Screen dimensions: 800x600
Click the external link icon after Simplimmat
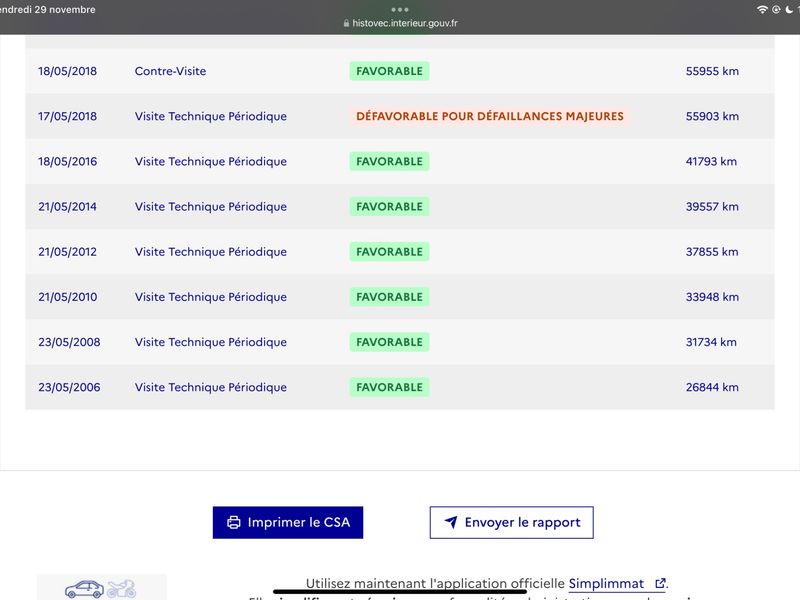click(x=660, y=583)
